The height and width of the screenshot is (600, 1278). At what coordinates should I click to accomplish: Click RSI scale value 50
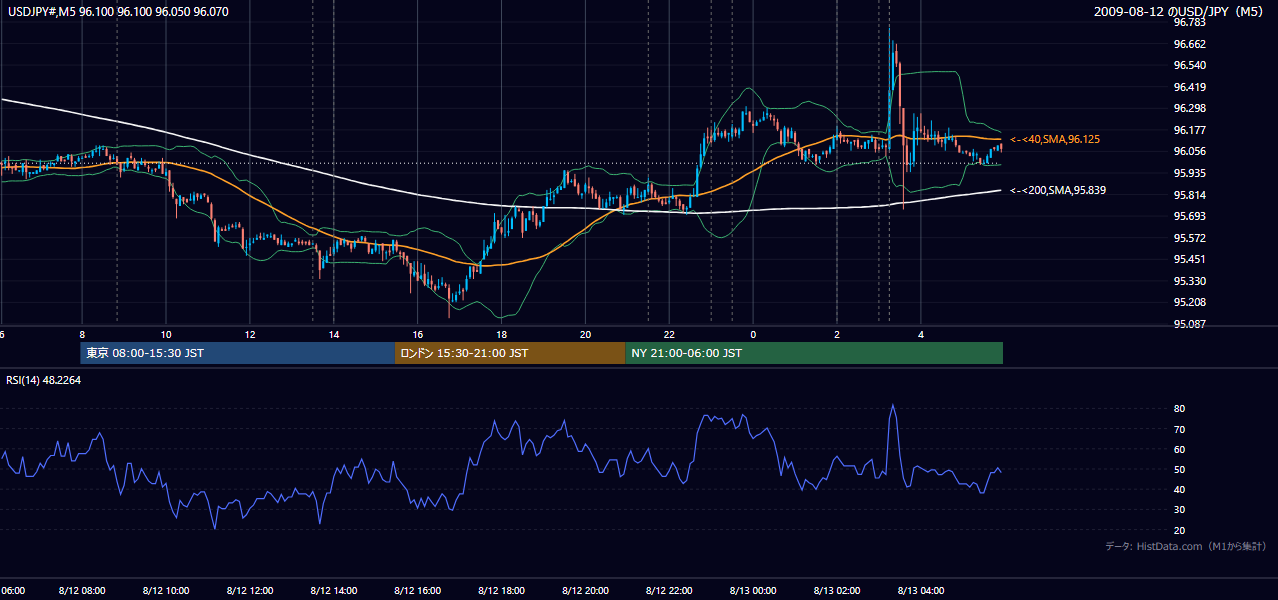click(x=1180, y=469)
